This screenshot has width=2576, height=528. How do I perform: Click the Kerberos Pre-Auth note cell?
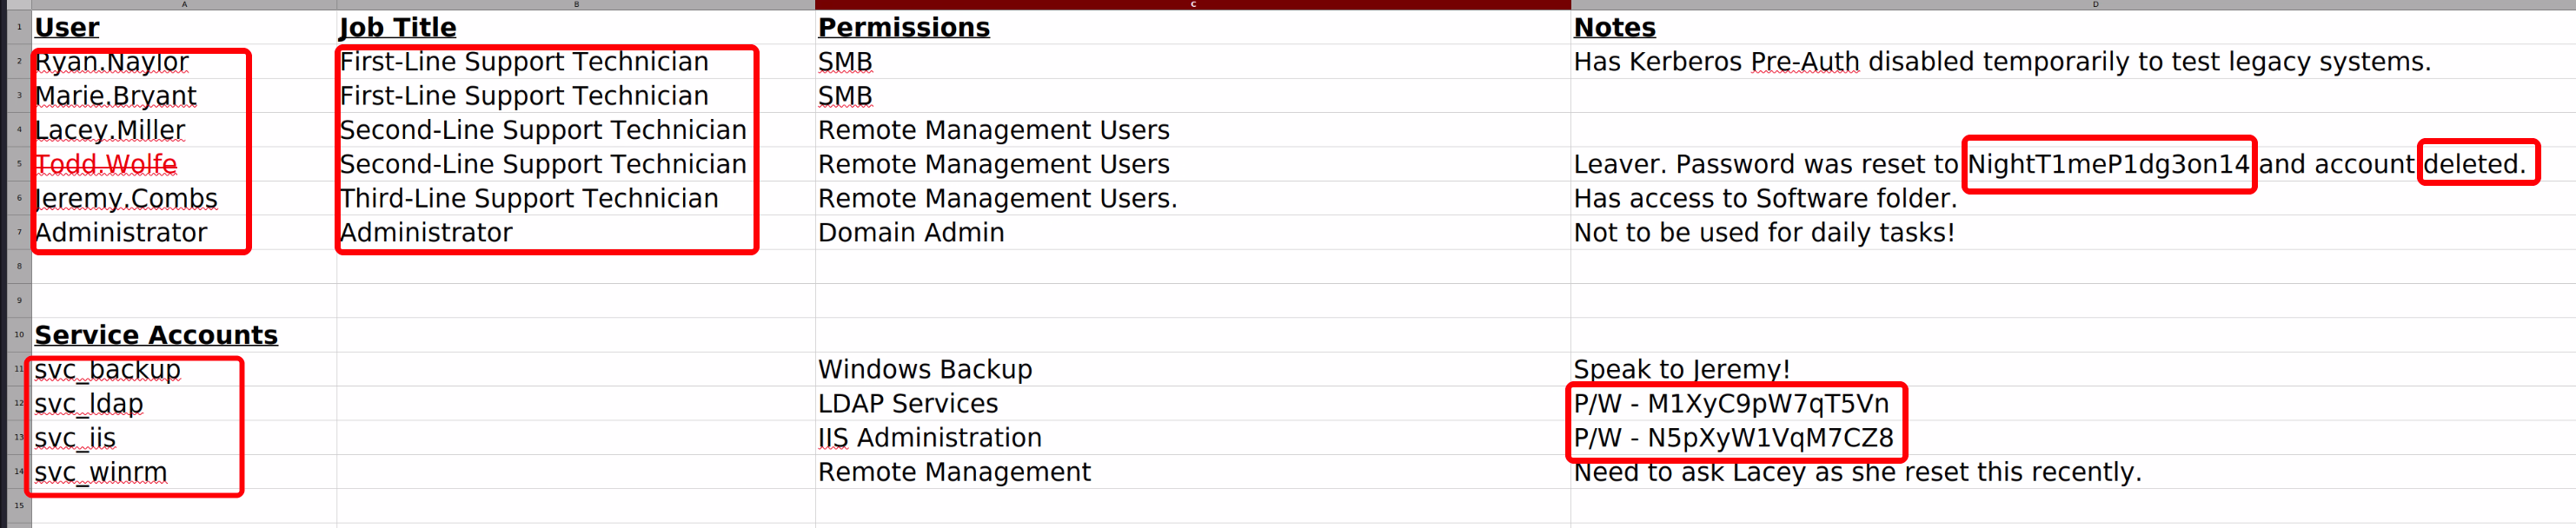(x=2000, y=62)
